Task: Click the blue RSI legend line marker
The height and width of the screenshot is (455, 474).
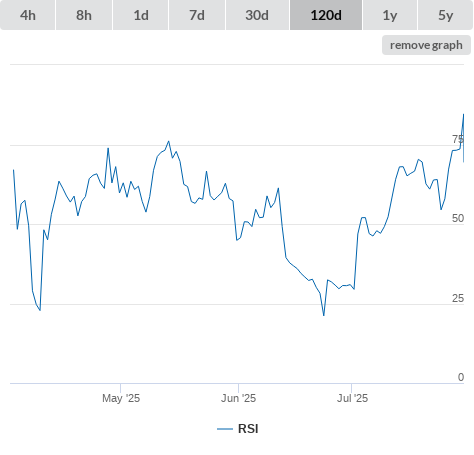Action: pos(225,429)
